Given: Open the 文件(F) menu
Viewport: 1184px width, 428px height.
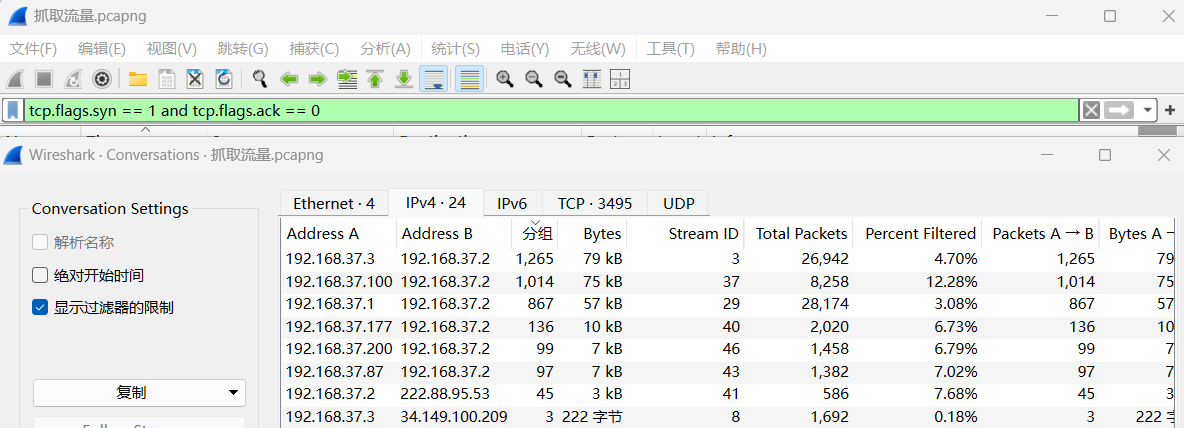Looking at the screenshot, I should click(33, 49).
